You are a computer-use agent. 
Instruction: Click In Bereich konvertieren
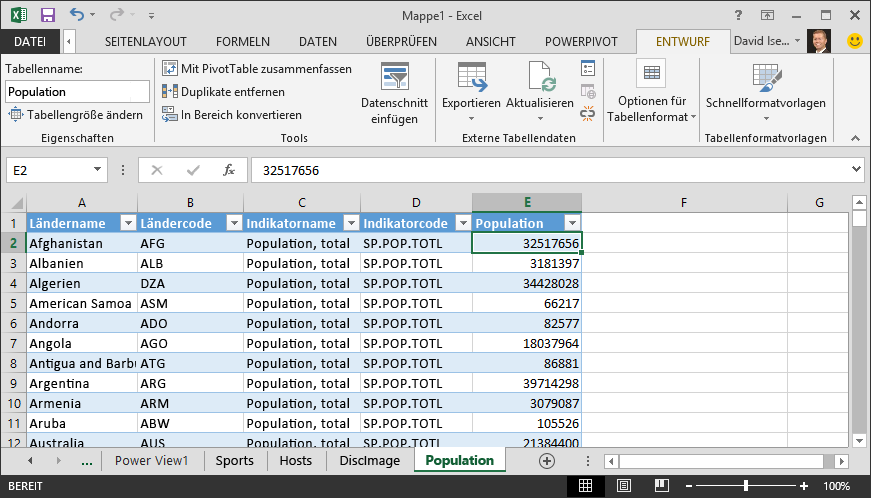(232, 115)
